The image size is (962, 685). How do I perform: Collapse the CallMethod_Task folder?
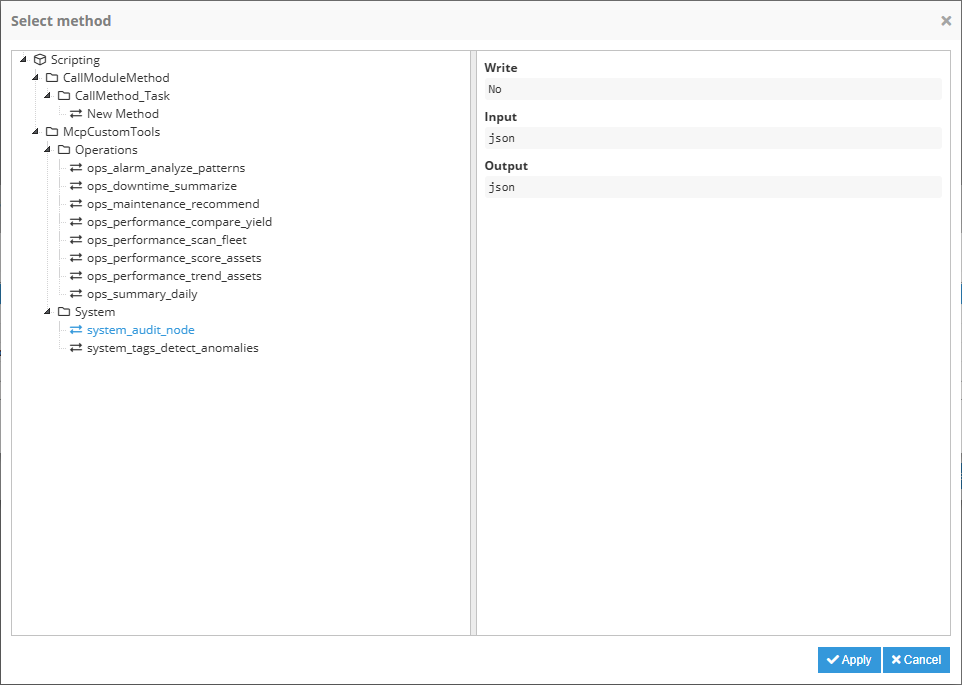point(47,96)
